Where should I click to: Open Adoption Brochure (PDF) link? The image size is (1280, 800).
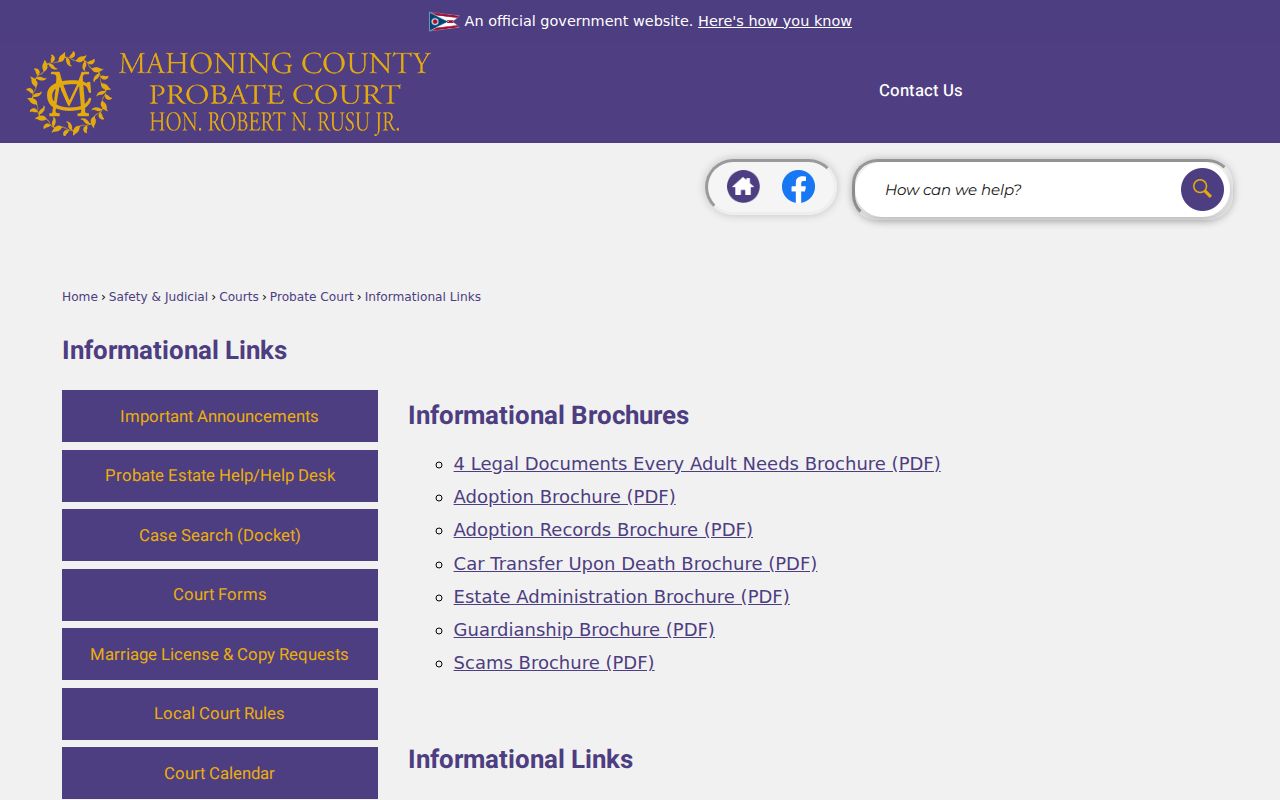564,497
